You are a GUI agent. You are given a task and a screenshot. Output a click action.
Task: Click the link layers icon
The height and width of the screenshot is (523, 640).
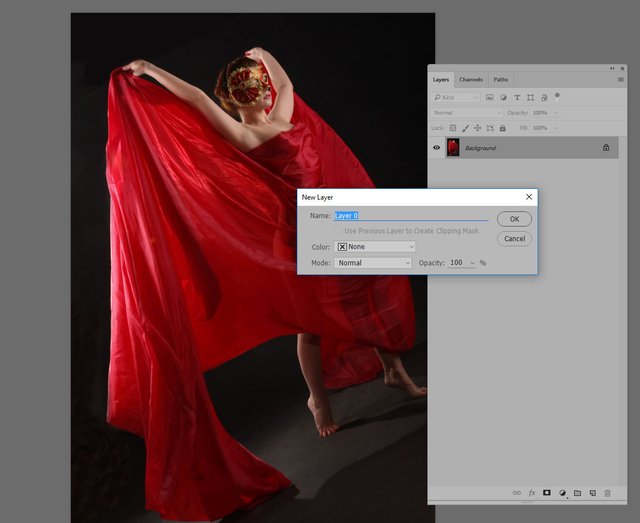[x=517, y=493]
